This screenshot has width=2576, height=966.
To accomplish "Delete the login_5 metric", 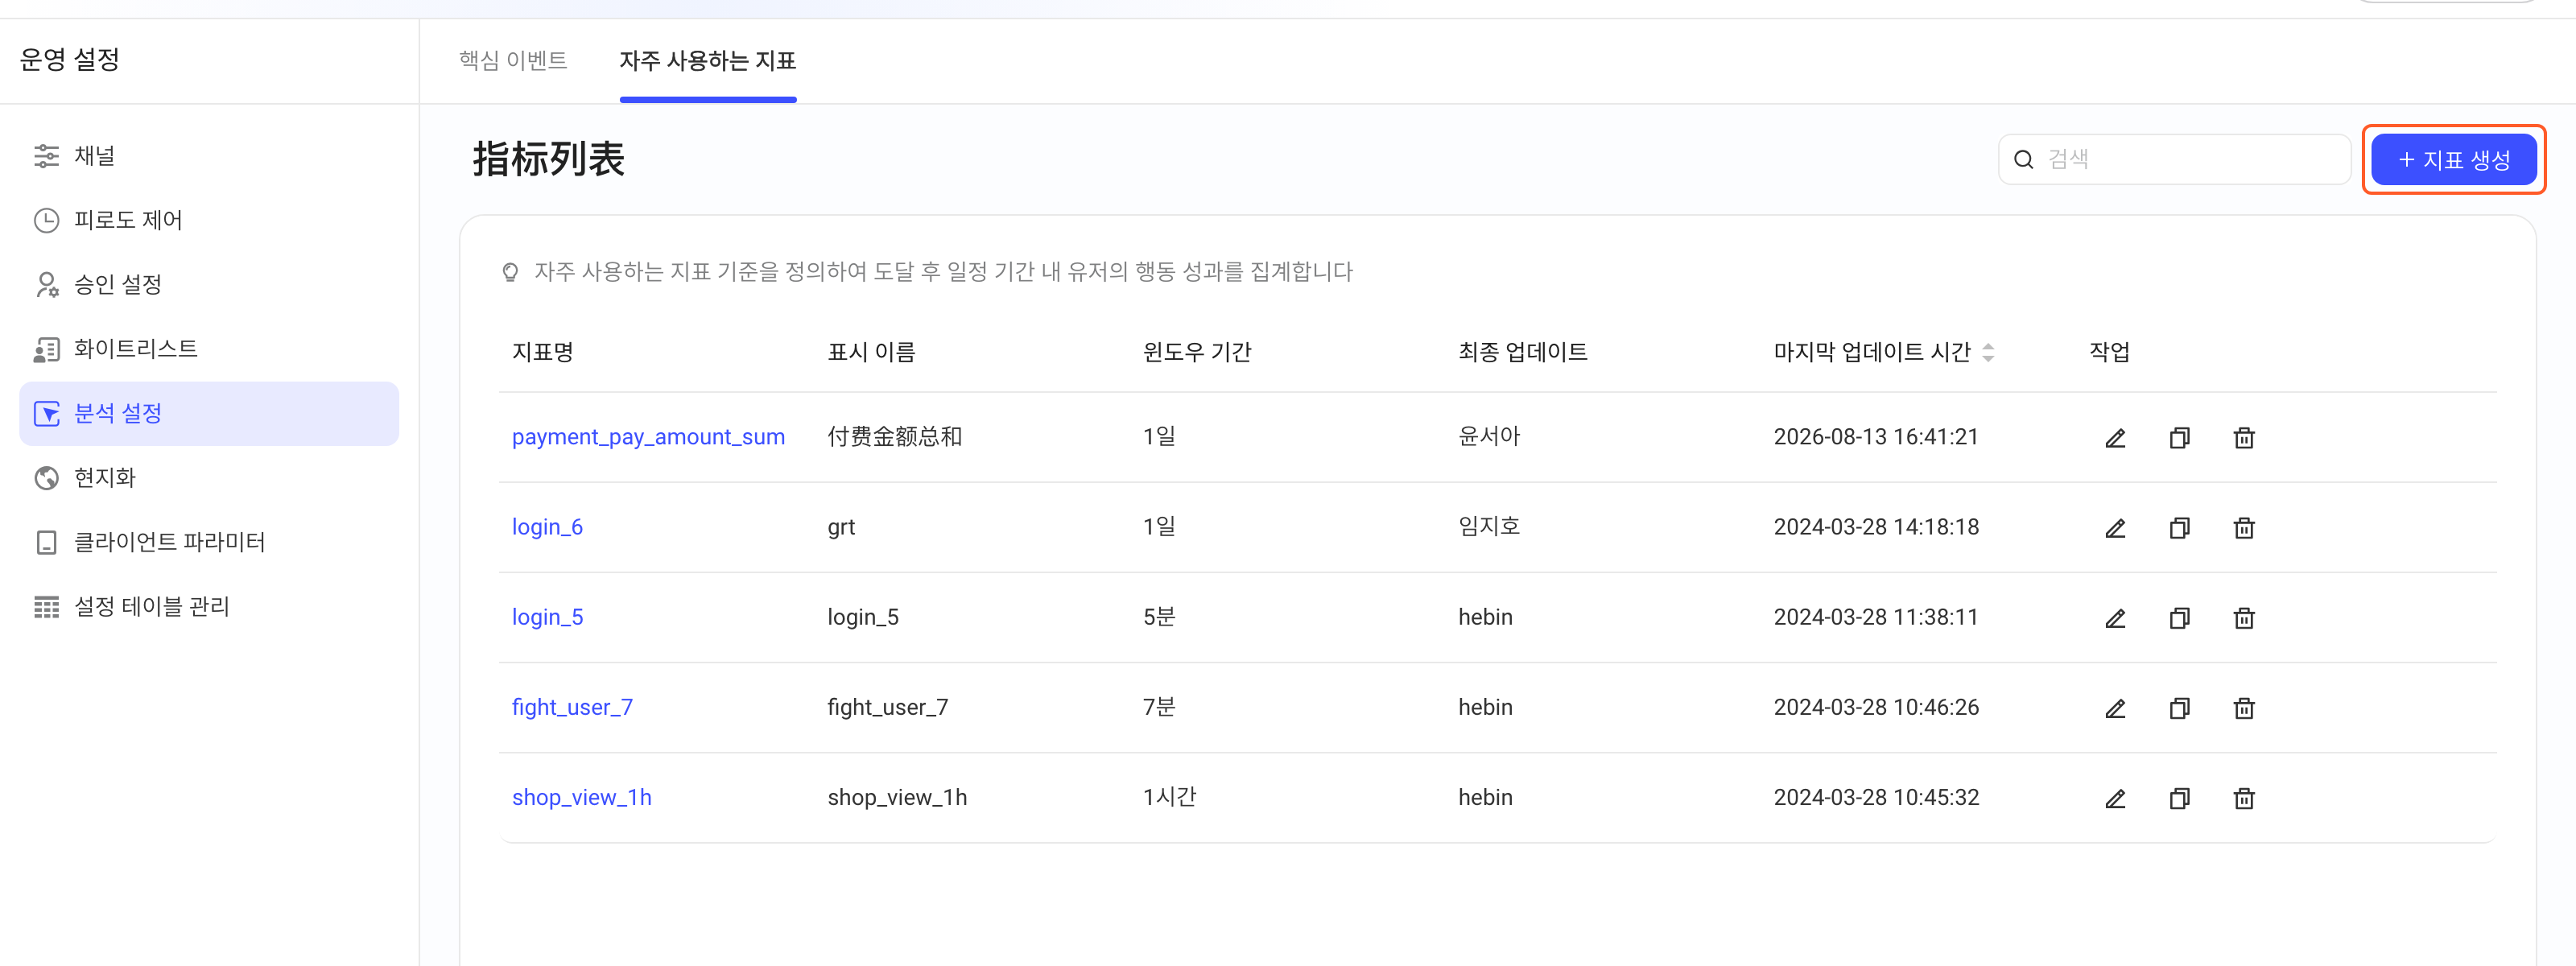I will tap(2244, 618).
